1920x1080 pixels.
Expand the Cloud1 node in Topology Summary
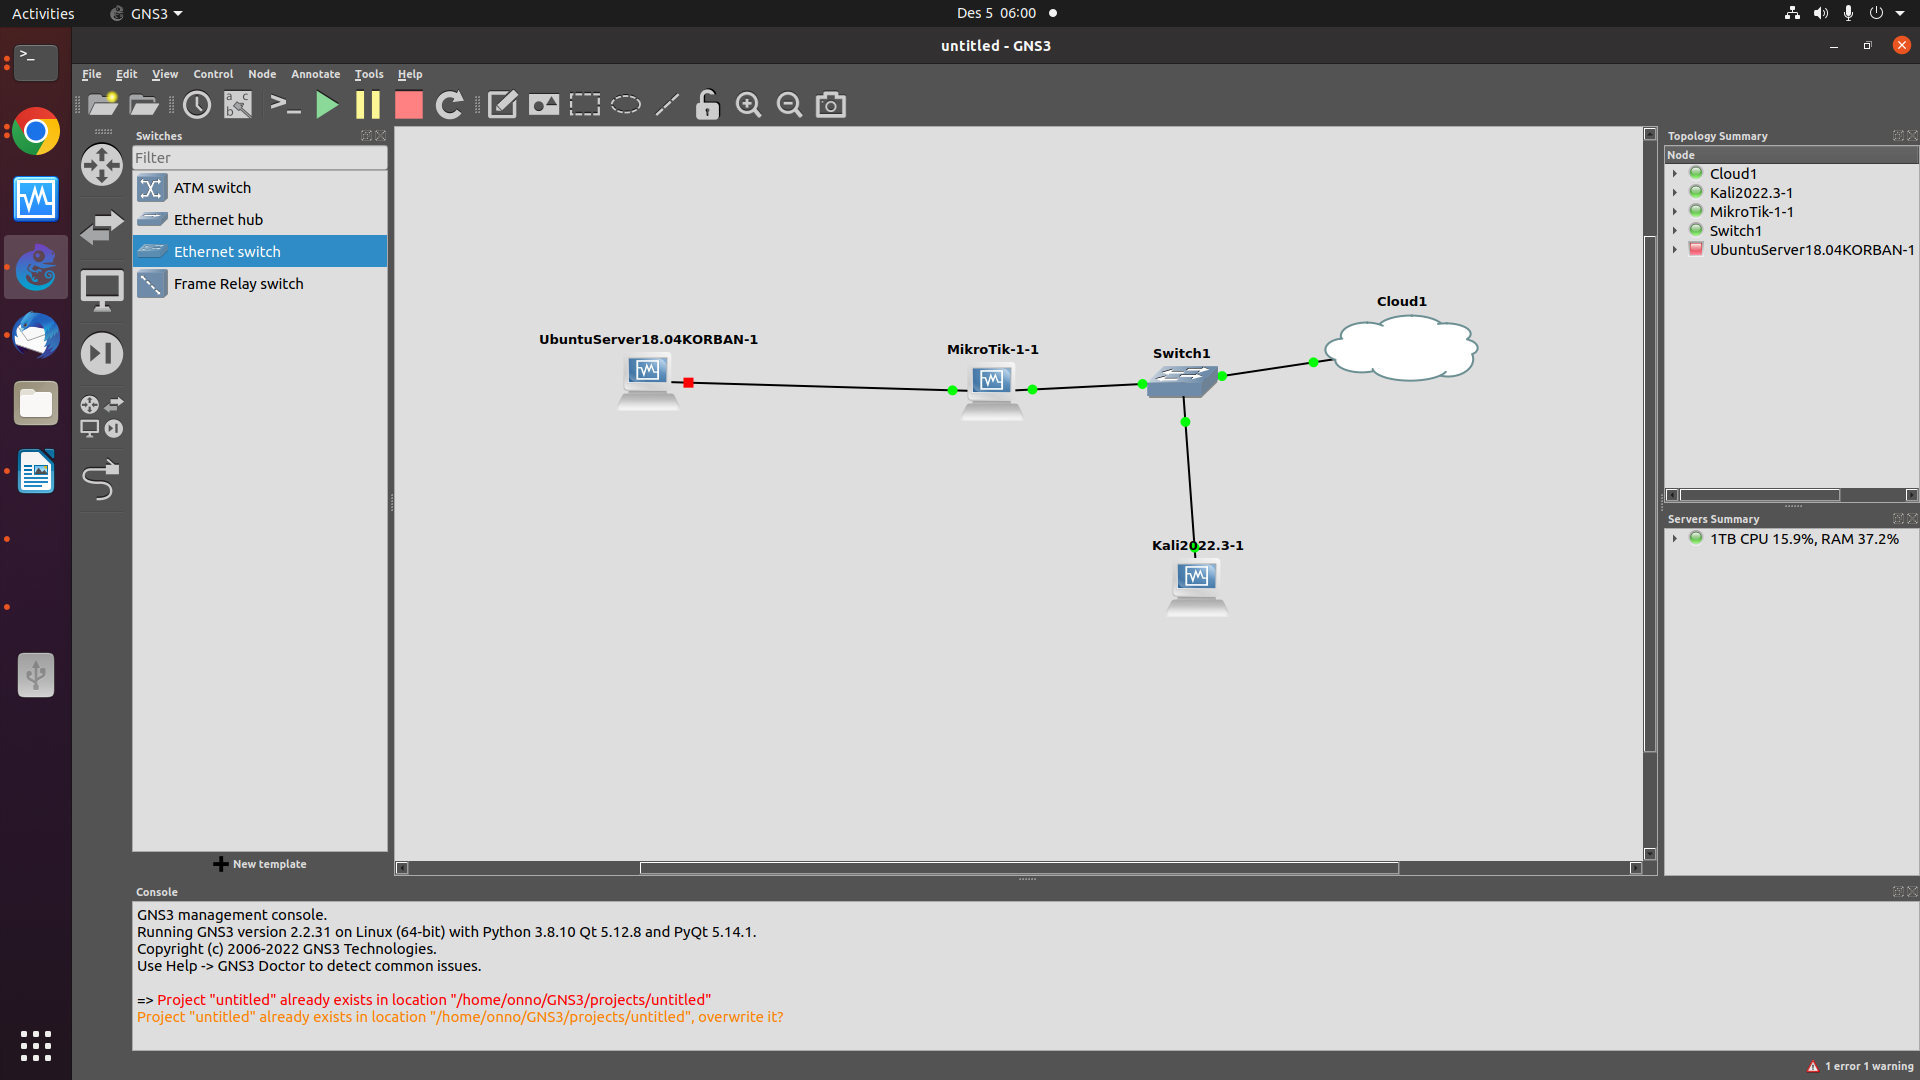(1675, 174)
